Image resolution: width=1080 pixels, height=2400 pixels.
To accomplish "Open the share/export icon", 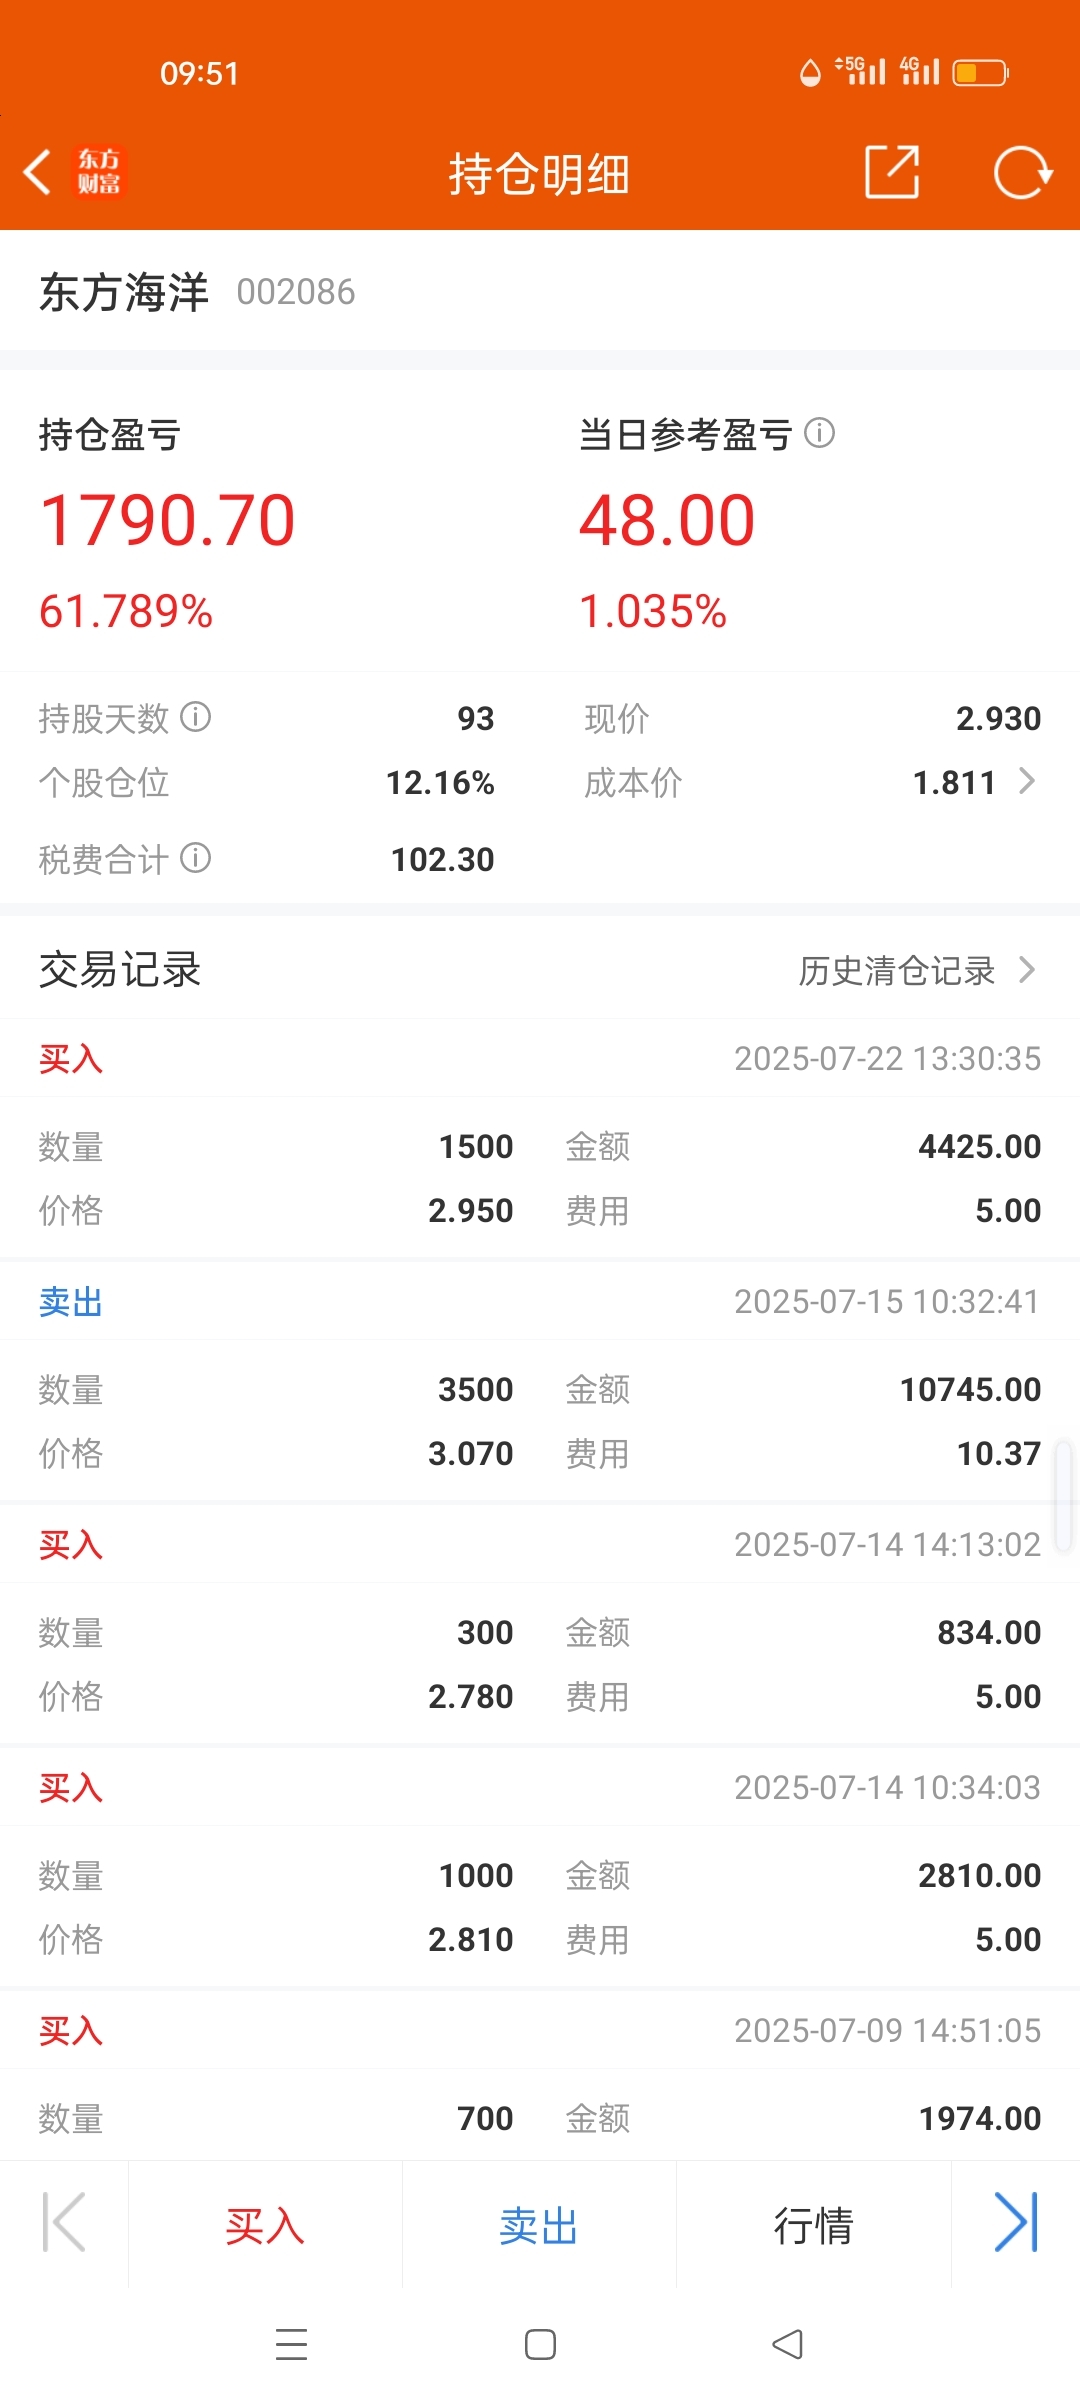I will tap(892, 172).
